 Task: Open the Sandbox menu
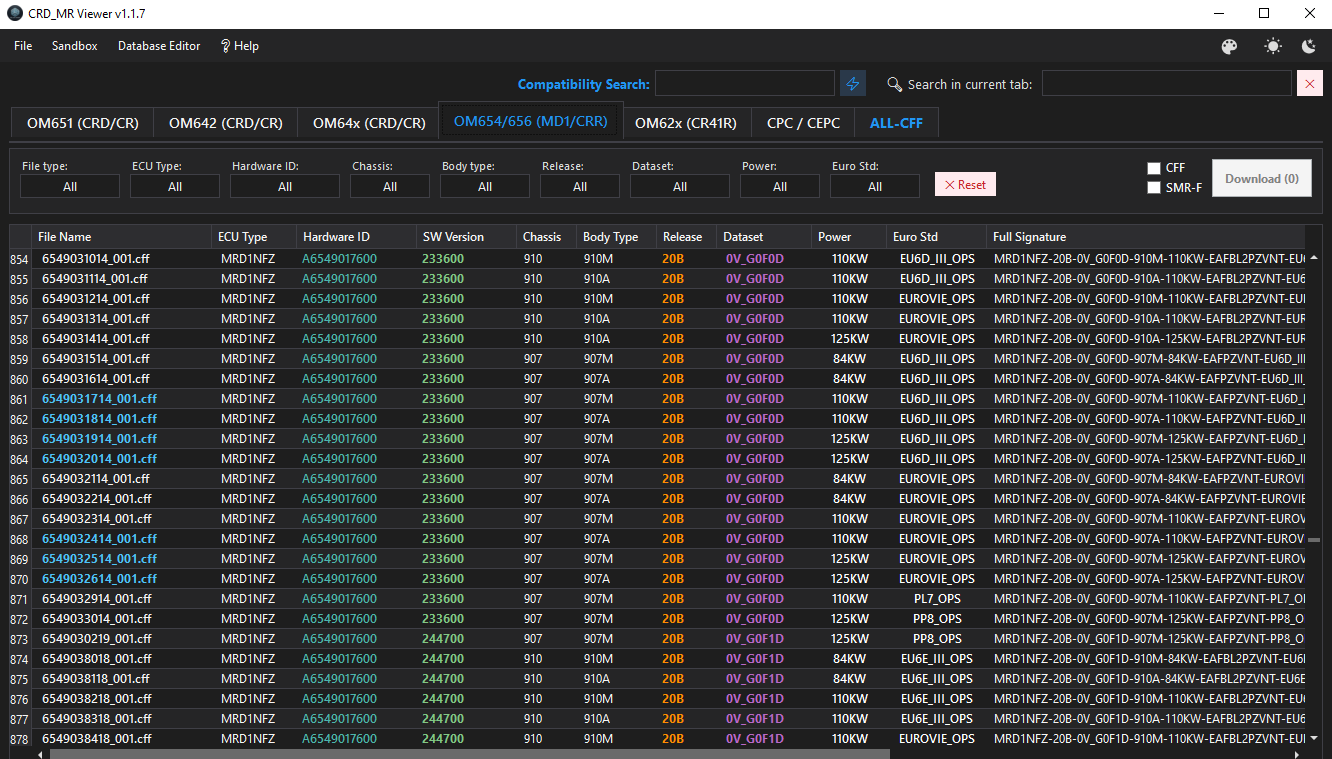[75, 46]
